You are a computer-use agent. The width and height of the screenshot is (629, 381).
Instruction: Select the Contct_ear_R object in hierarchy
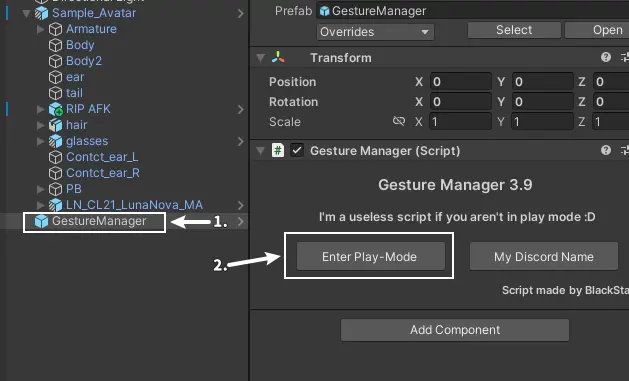click(103, 173)
